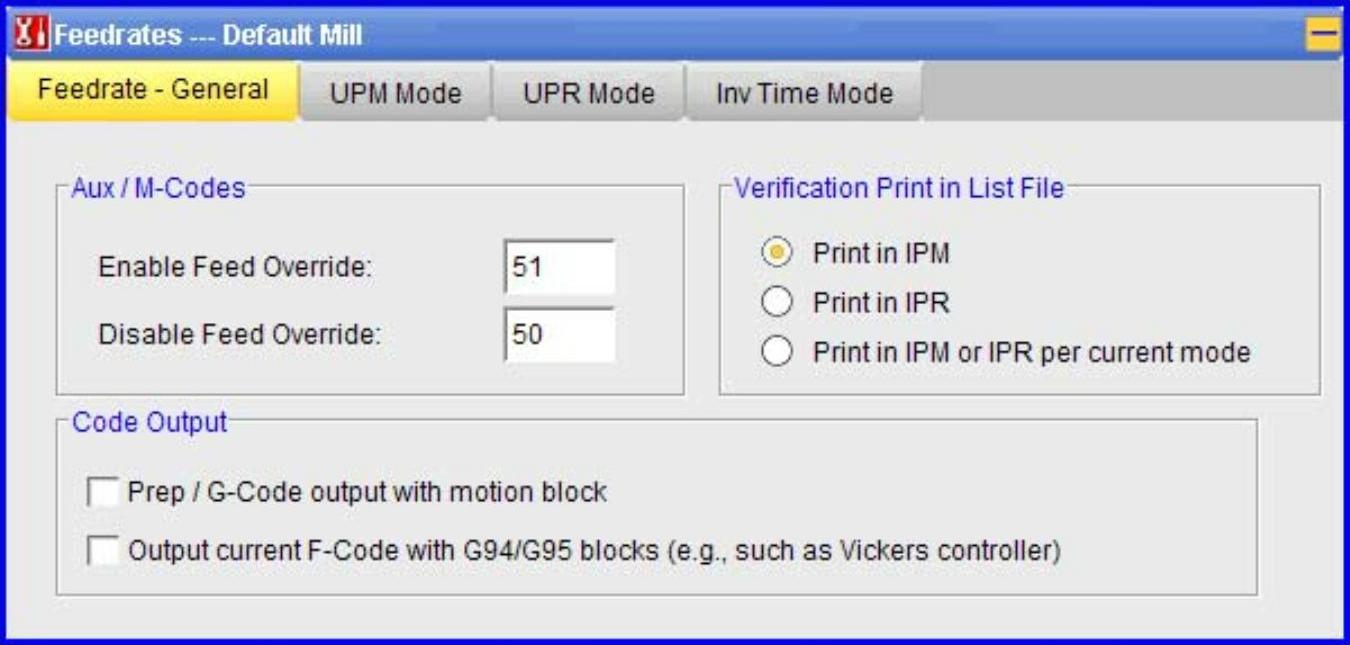Focus the Enable Feed Override input field
Image resolution: width=1350 pixels, height=645 pixels.
click(559, 268)
